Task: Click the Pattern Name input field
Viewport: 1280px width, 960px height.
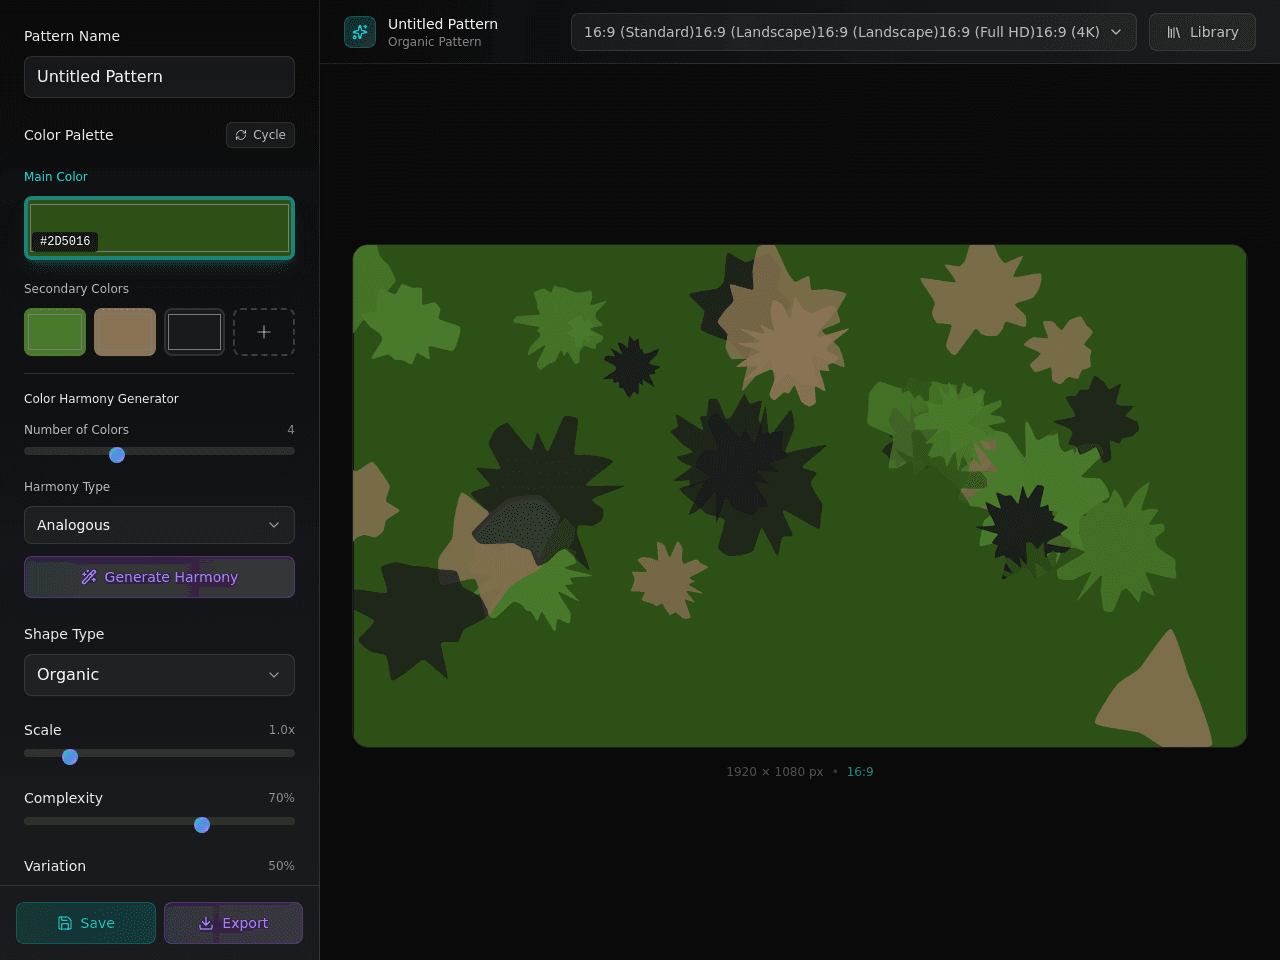Action: click(159, 77)
